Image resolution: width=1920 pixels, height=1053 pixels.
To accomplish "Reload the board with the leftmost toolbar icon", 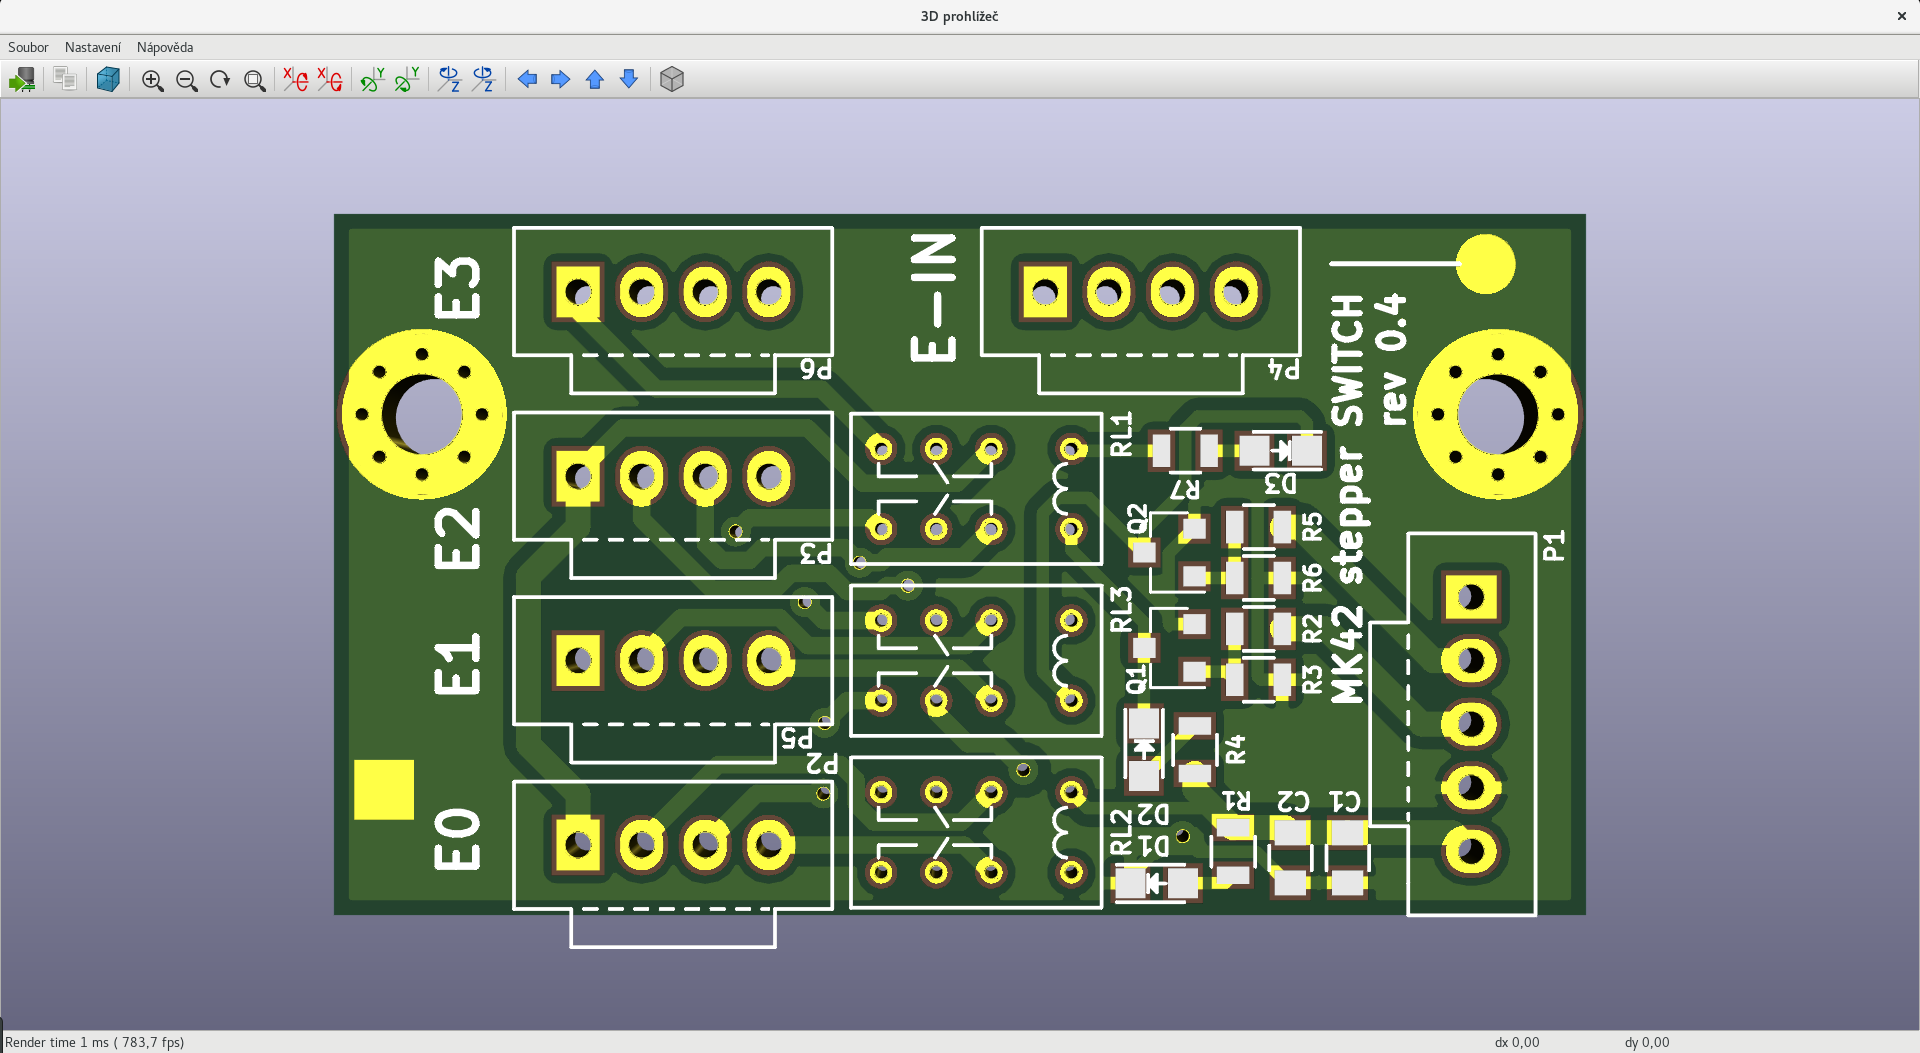I will [22, 80].
